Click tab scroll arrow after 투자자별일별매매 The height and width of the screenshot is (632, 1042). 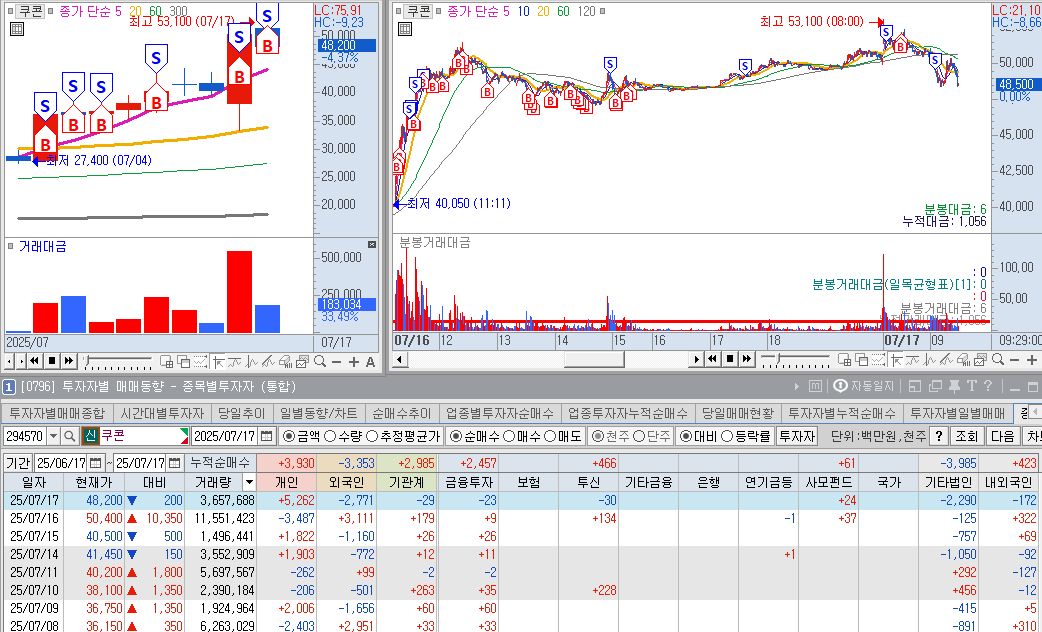coord(1033,413)
